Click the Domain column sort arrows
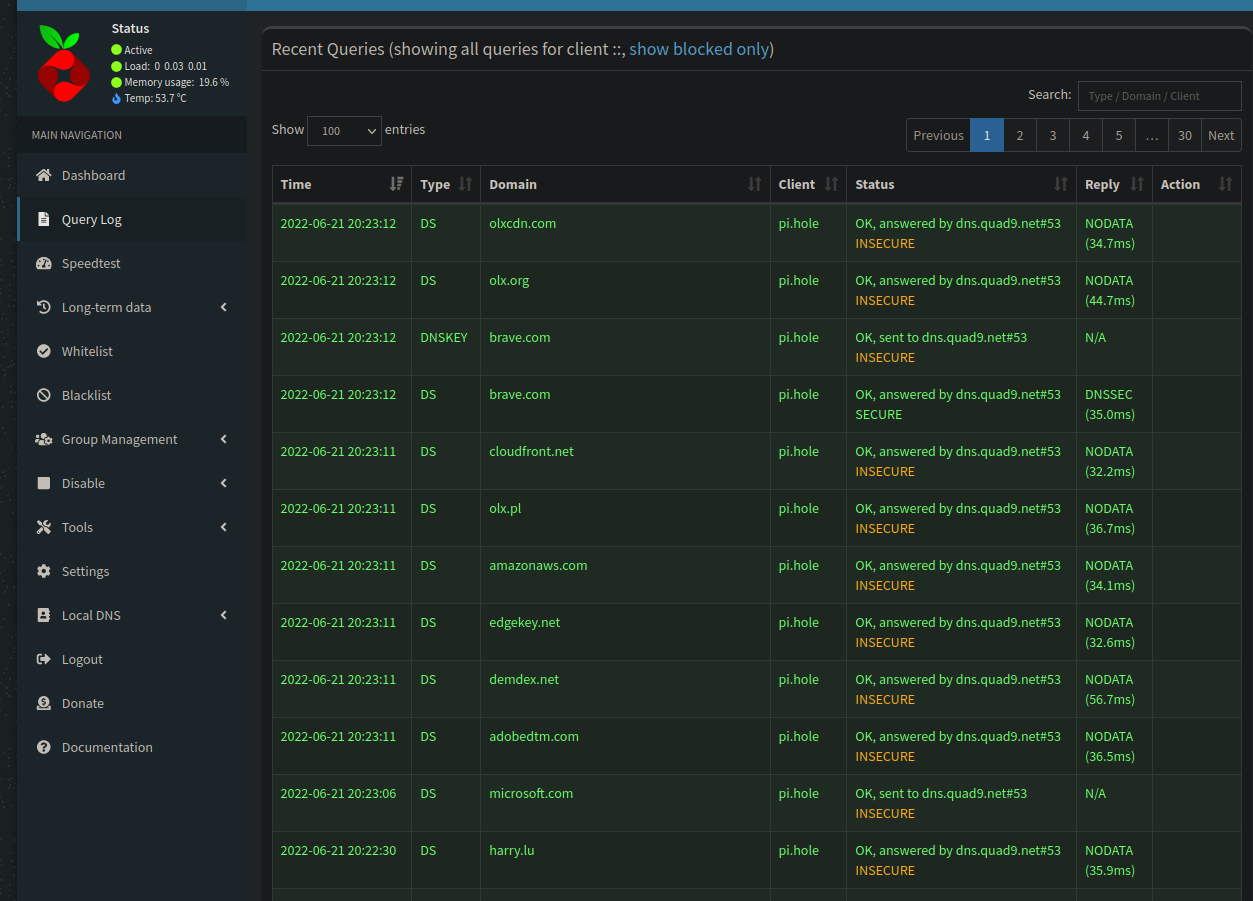1253x901 pixels. pyautogui.click(x=755, y=184)
